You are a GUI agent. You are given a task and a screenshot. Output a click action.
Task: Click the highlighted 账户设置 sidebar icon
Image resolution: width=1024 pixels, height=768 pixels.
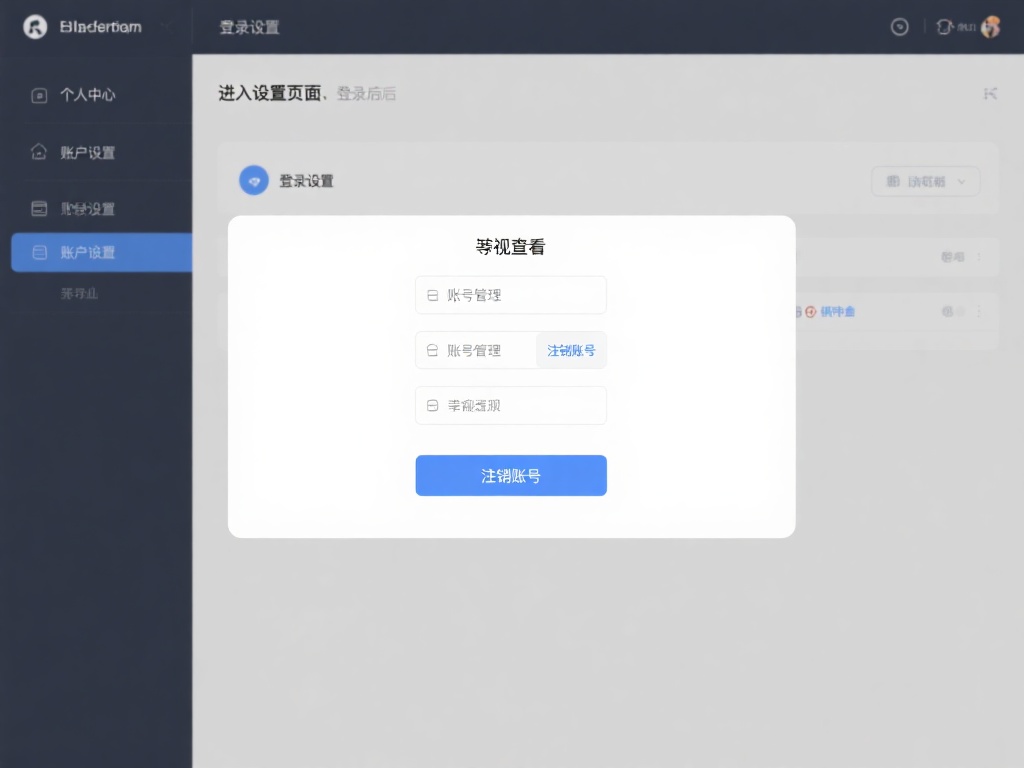pos(39,252)
